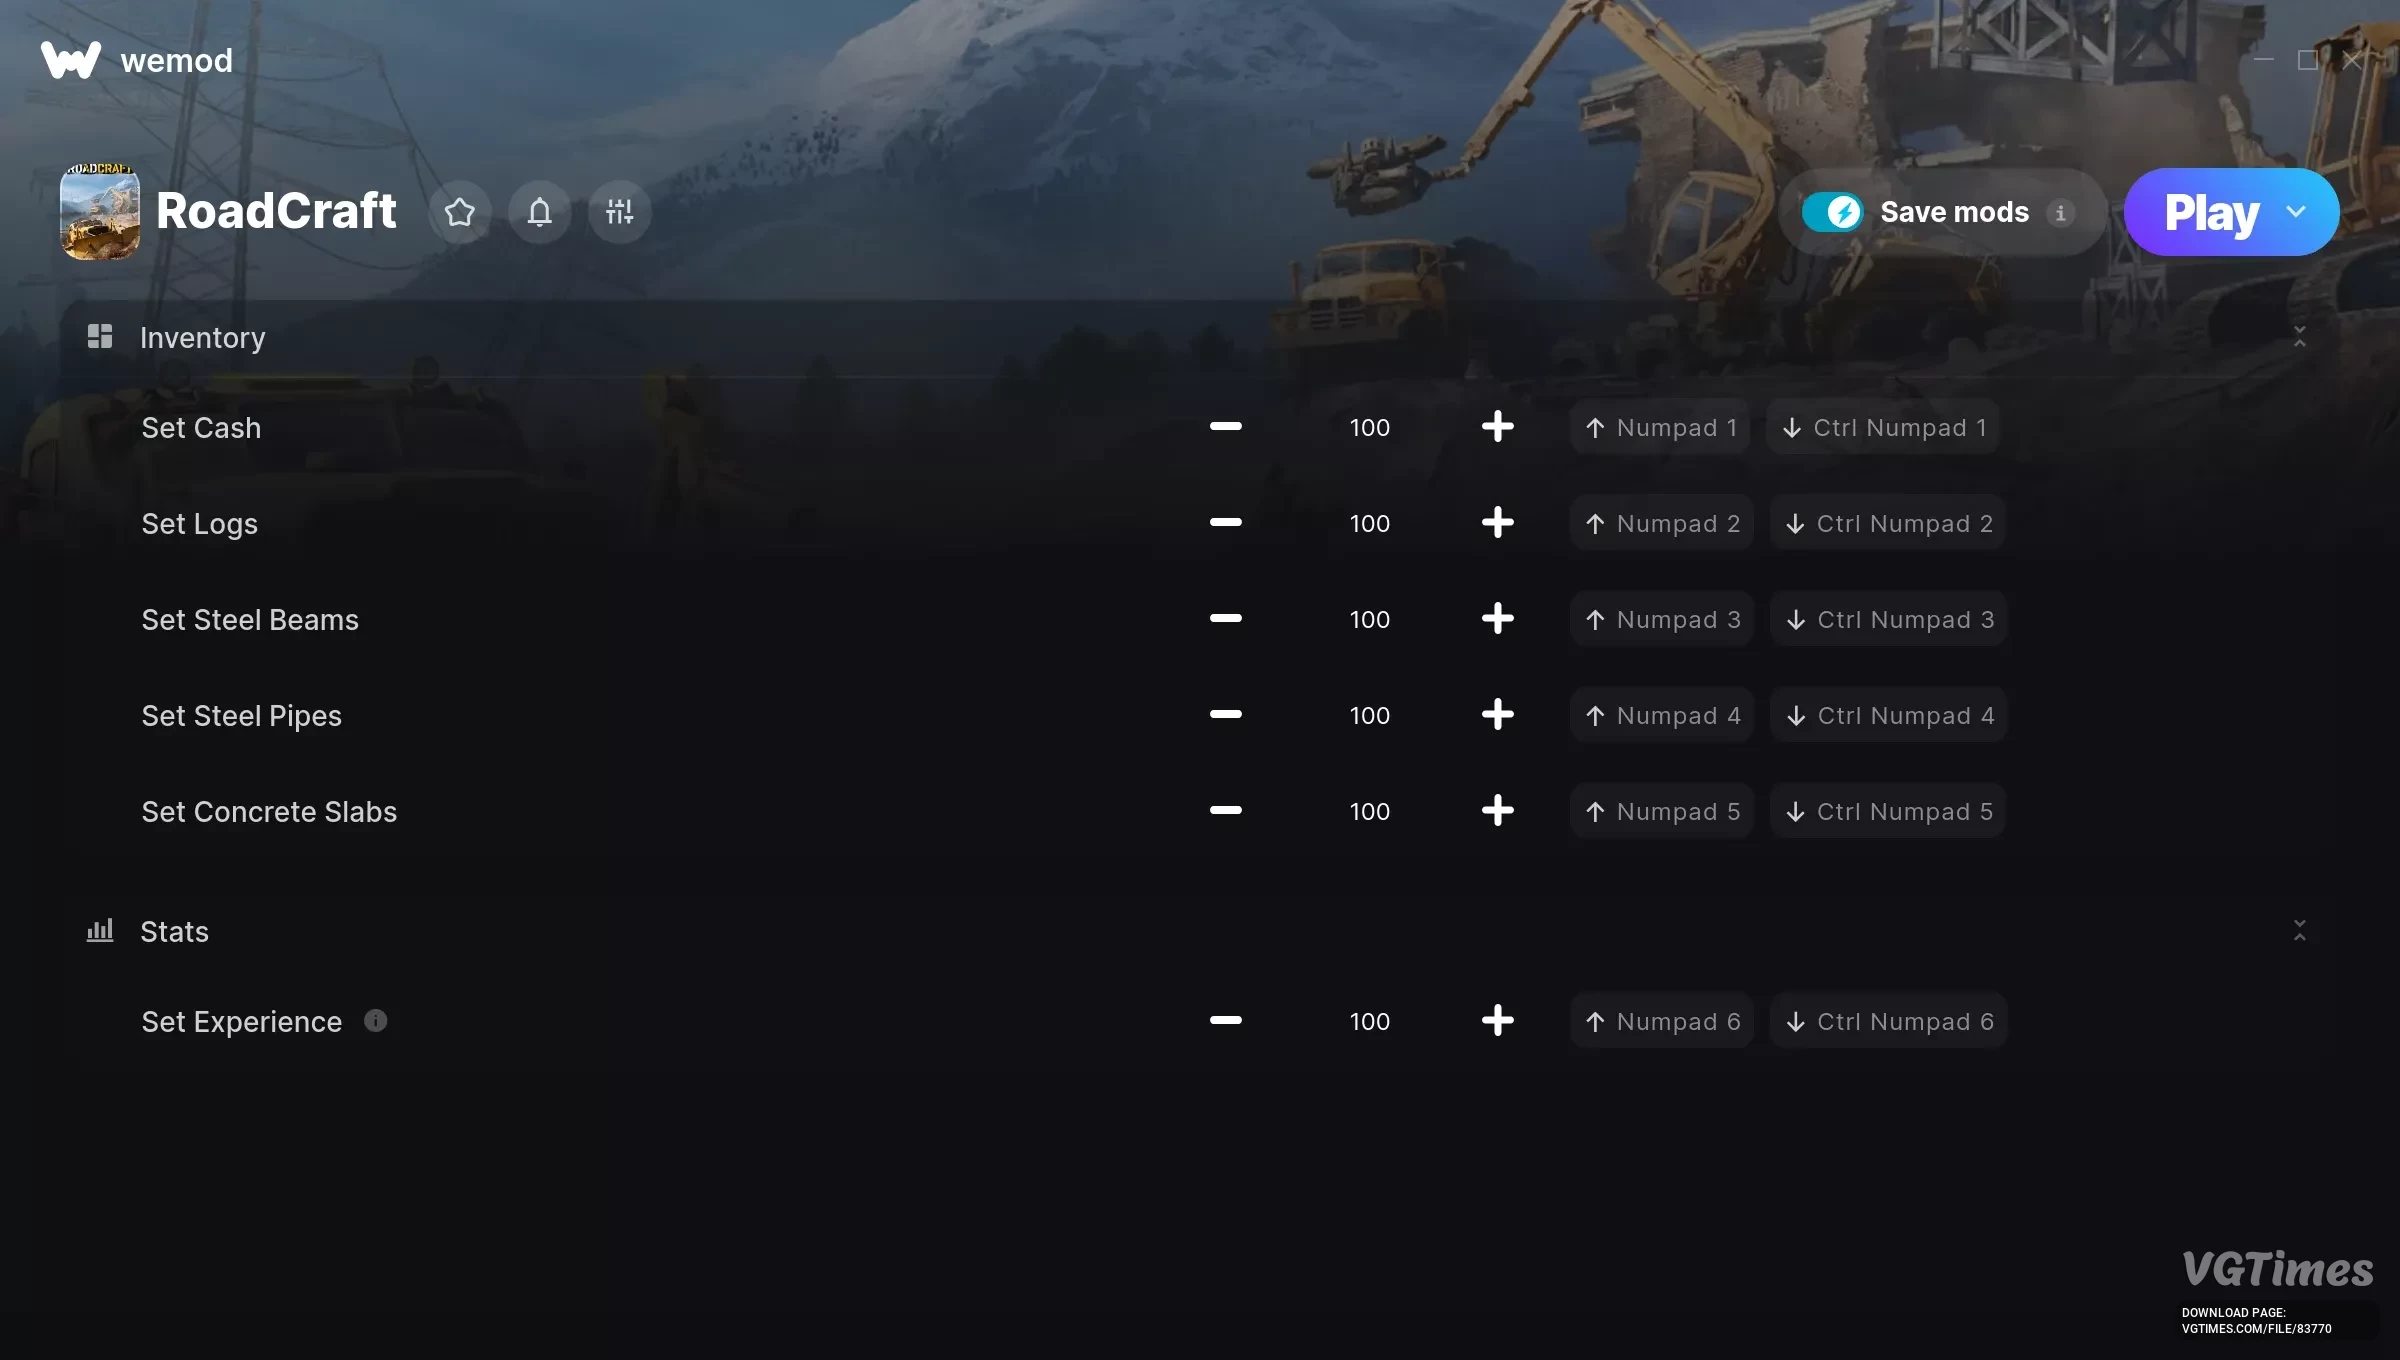Collapse the Stats section
This screenshot has height=1360, width=2400.
2299,931
